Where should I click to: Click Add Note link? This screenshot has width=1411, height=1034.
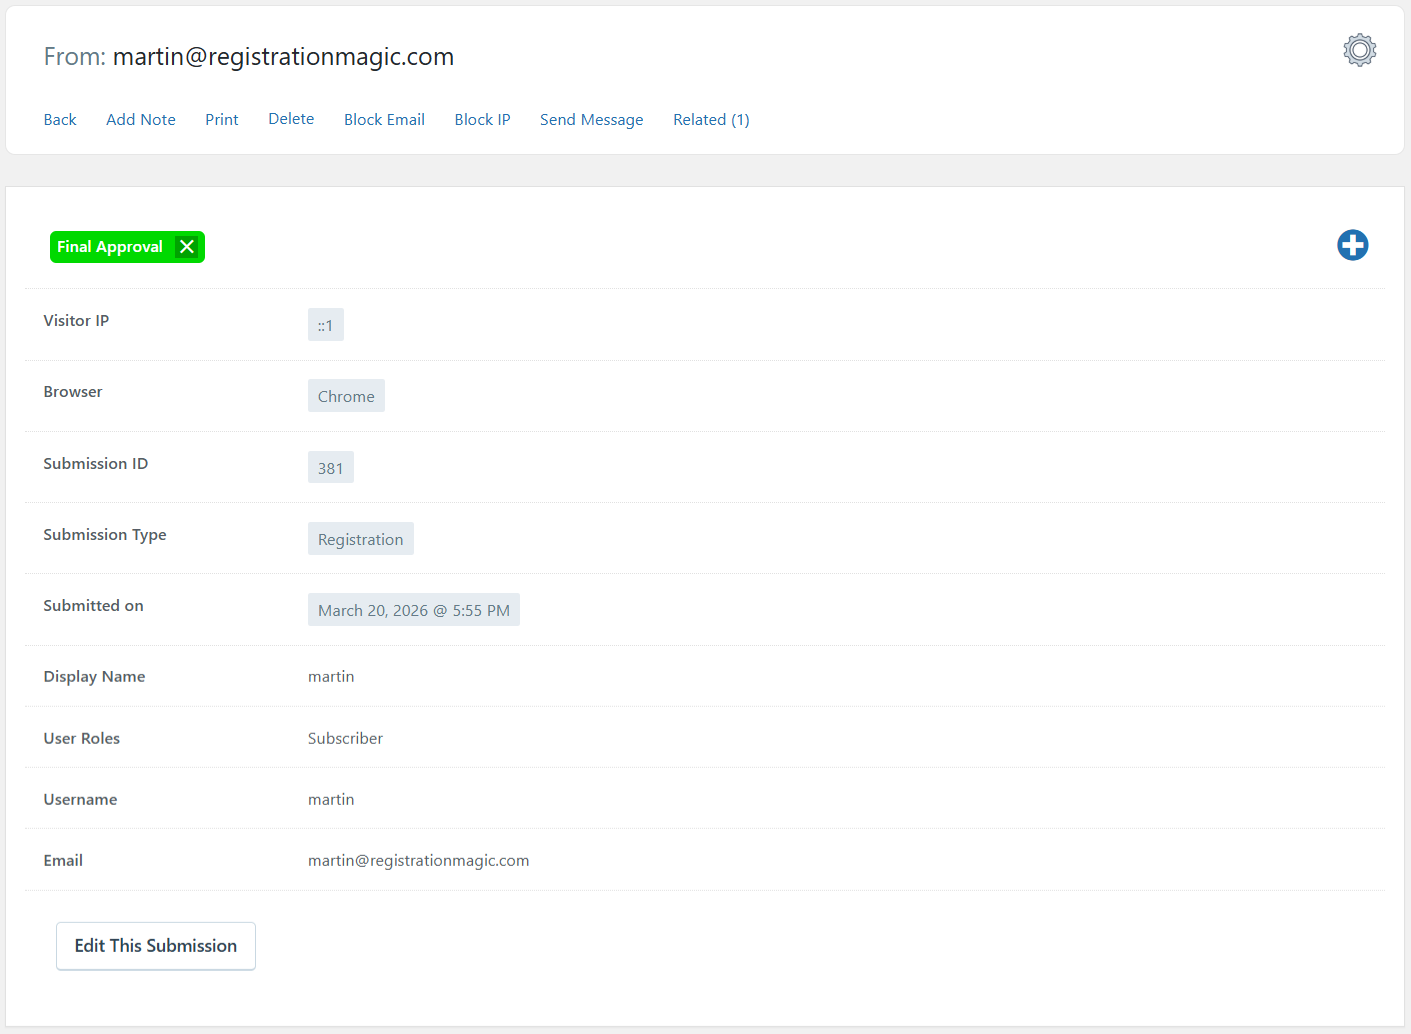141,120
